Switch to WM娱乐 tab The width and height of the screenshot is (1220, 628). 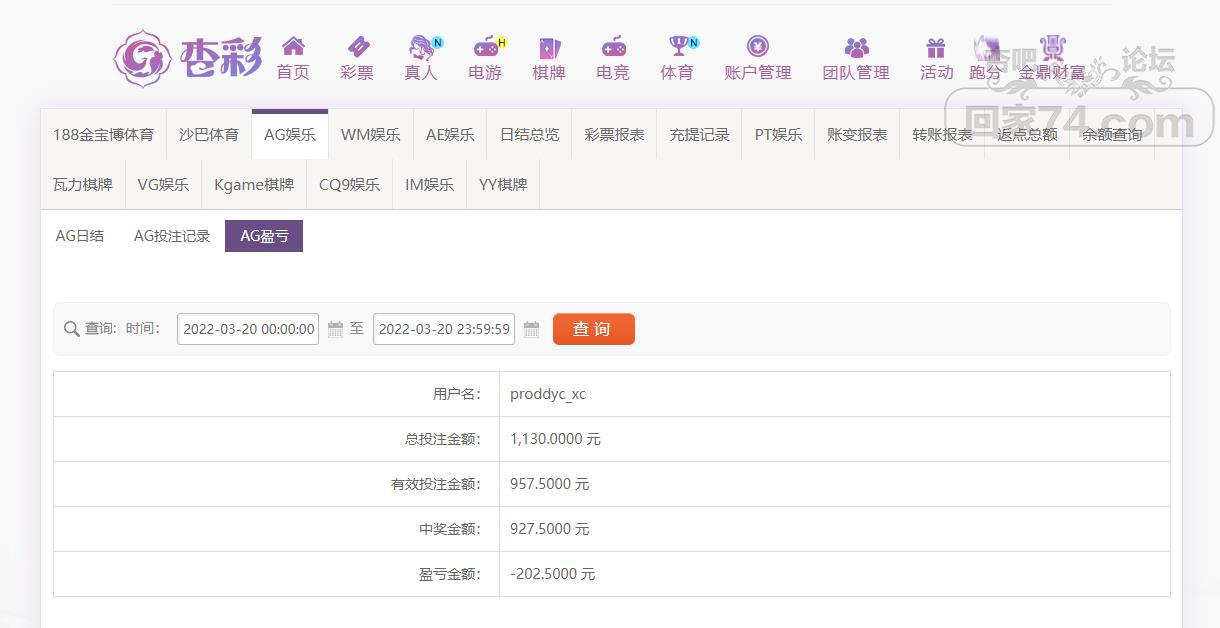(x=371, y=134)
